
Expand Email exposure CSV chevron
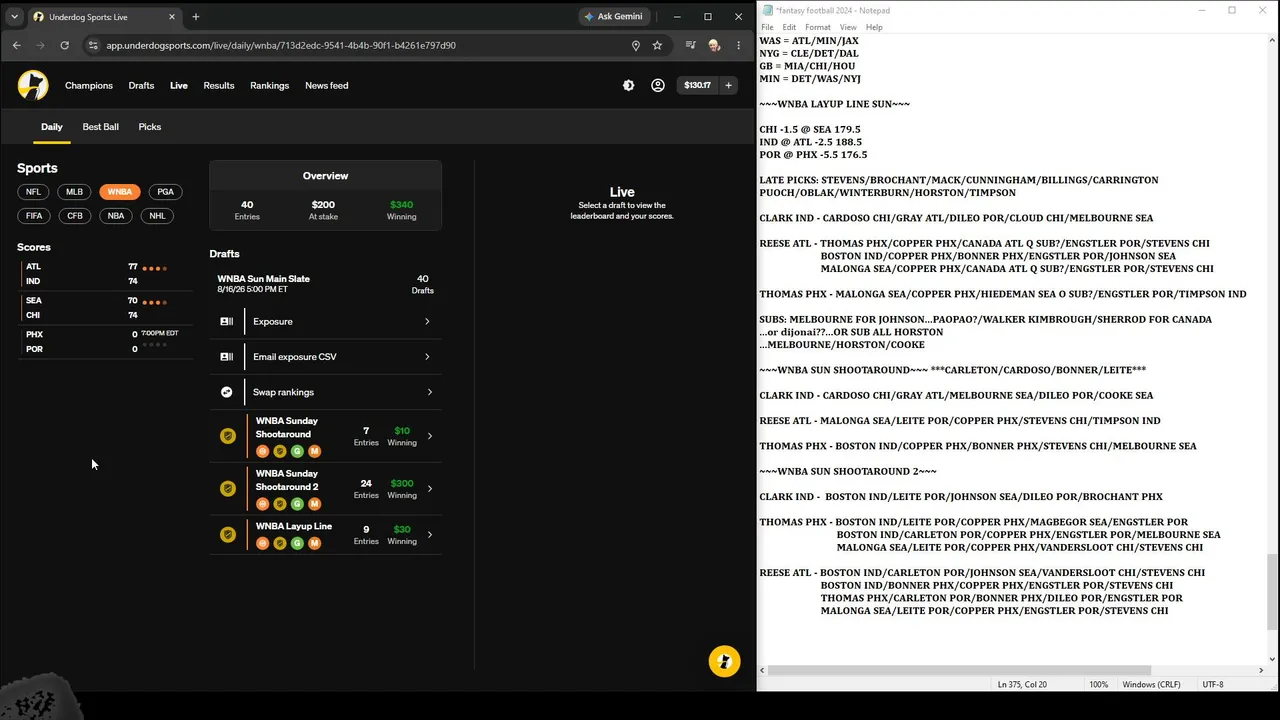[x=427, y=357]
